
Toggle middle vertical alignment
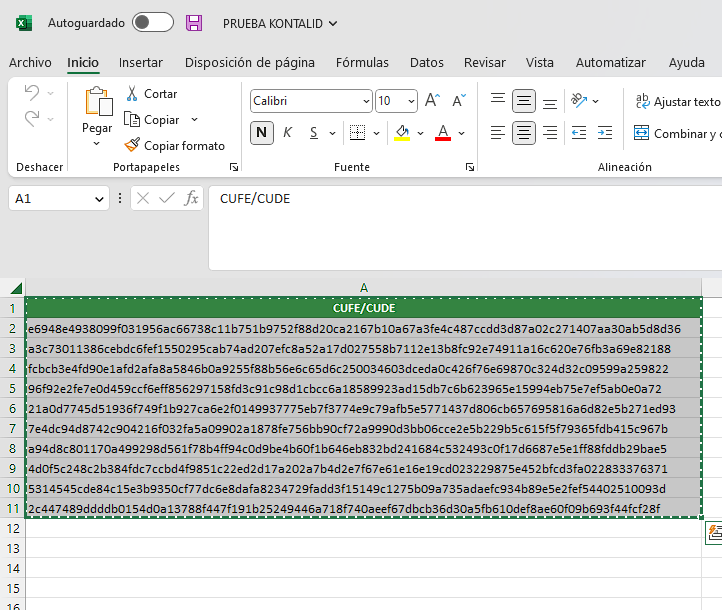[524, 101]
